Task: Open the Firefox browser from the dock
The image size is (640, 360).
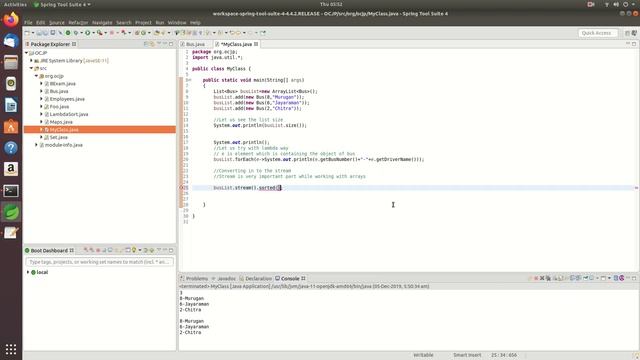Action: [11, 20]
